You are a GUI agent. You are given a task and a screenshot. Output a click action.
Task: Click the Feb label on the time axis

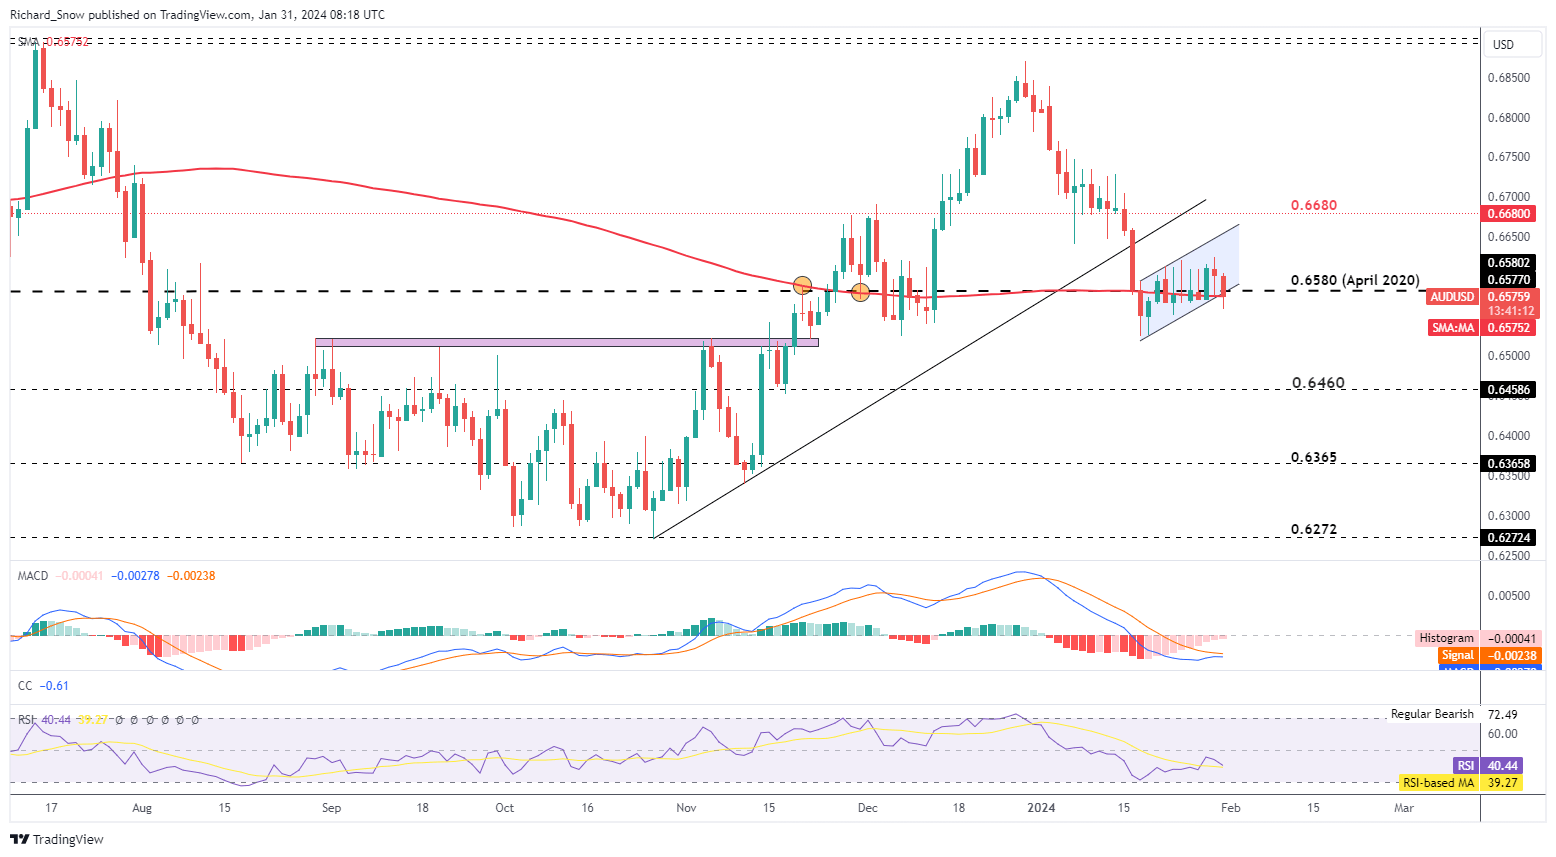[x=1230, y=808]
